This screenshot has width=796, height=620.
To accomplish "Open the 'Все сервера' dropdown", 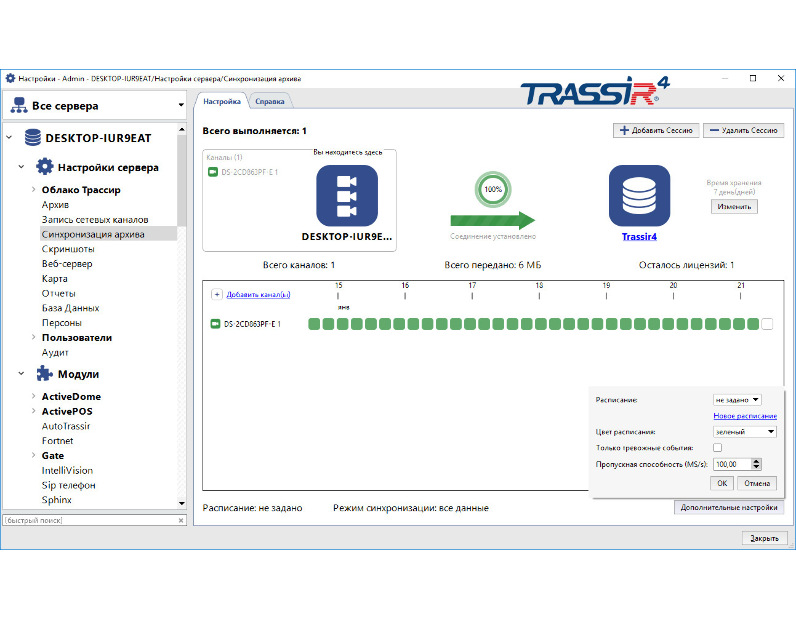I will pyautogui.click(x=181, y=106).
